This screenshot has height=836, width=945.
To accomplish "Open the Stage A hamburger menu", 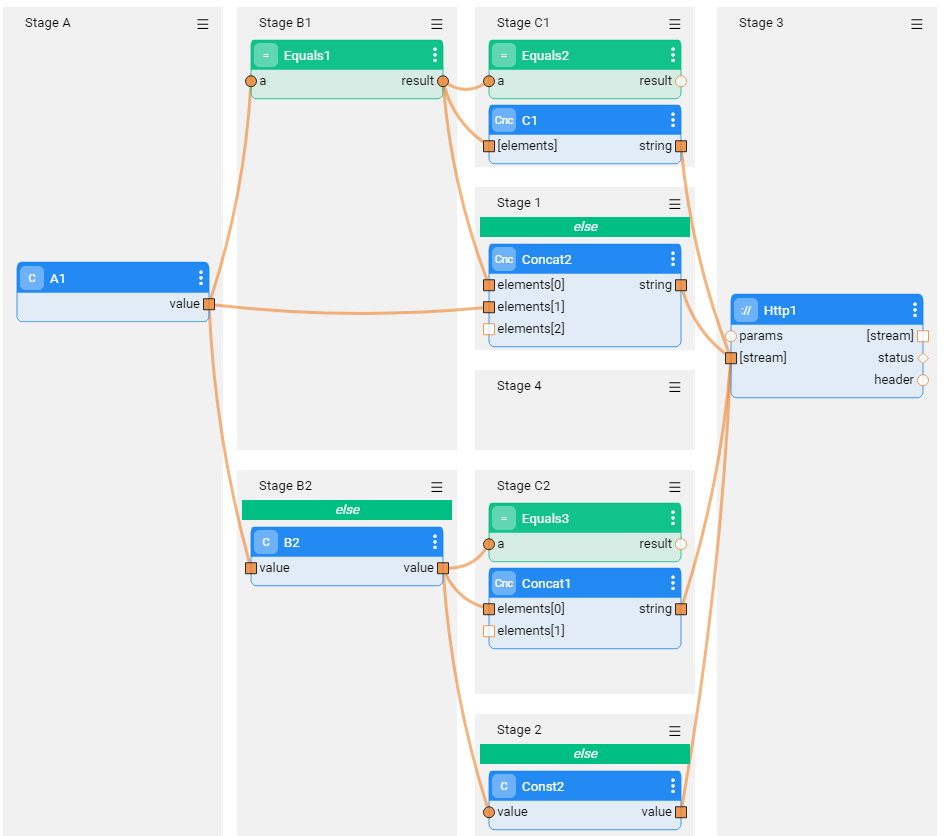I will pos(203,24).
